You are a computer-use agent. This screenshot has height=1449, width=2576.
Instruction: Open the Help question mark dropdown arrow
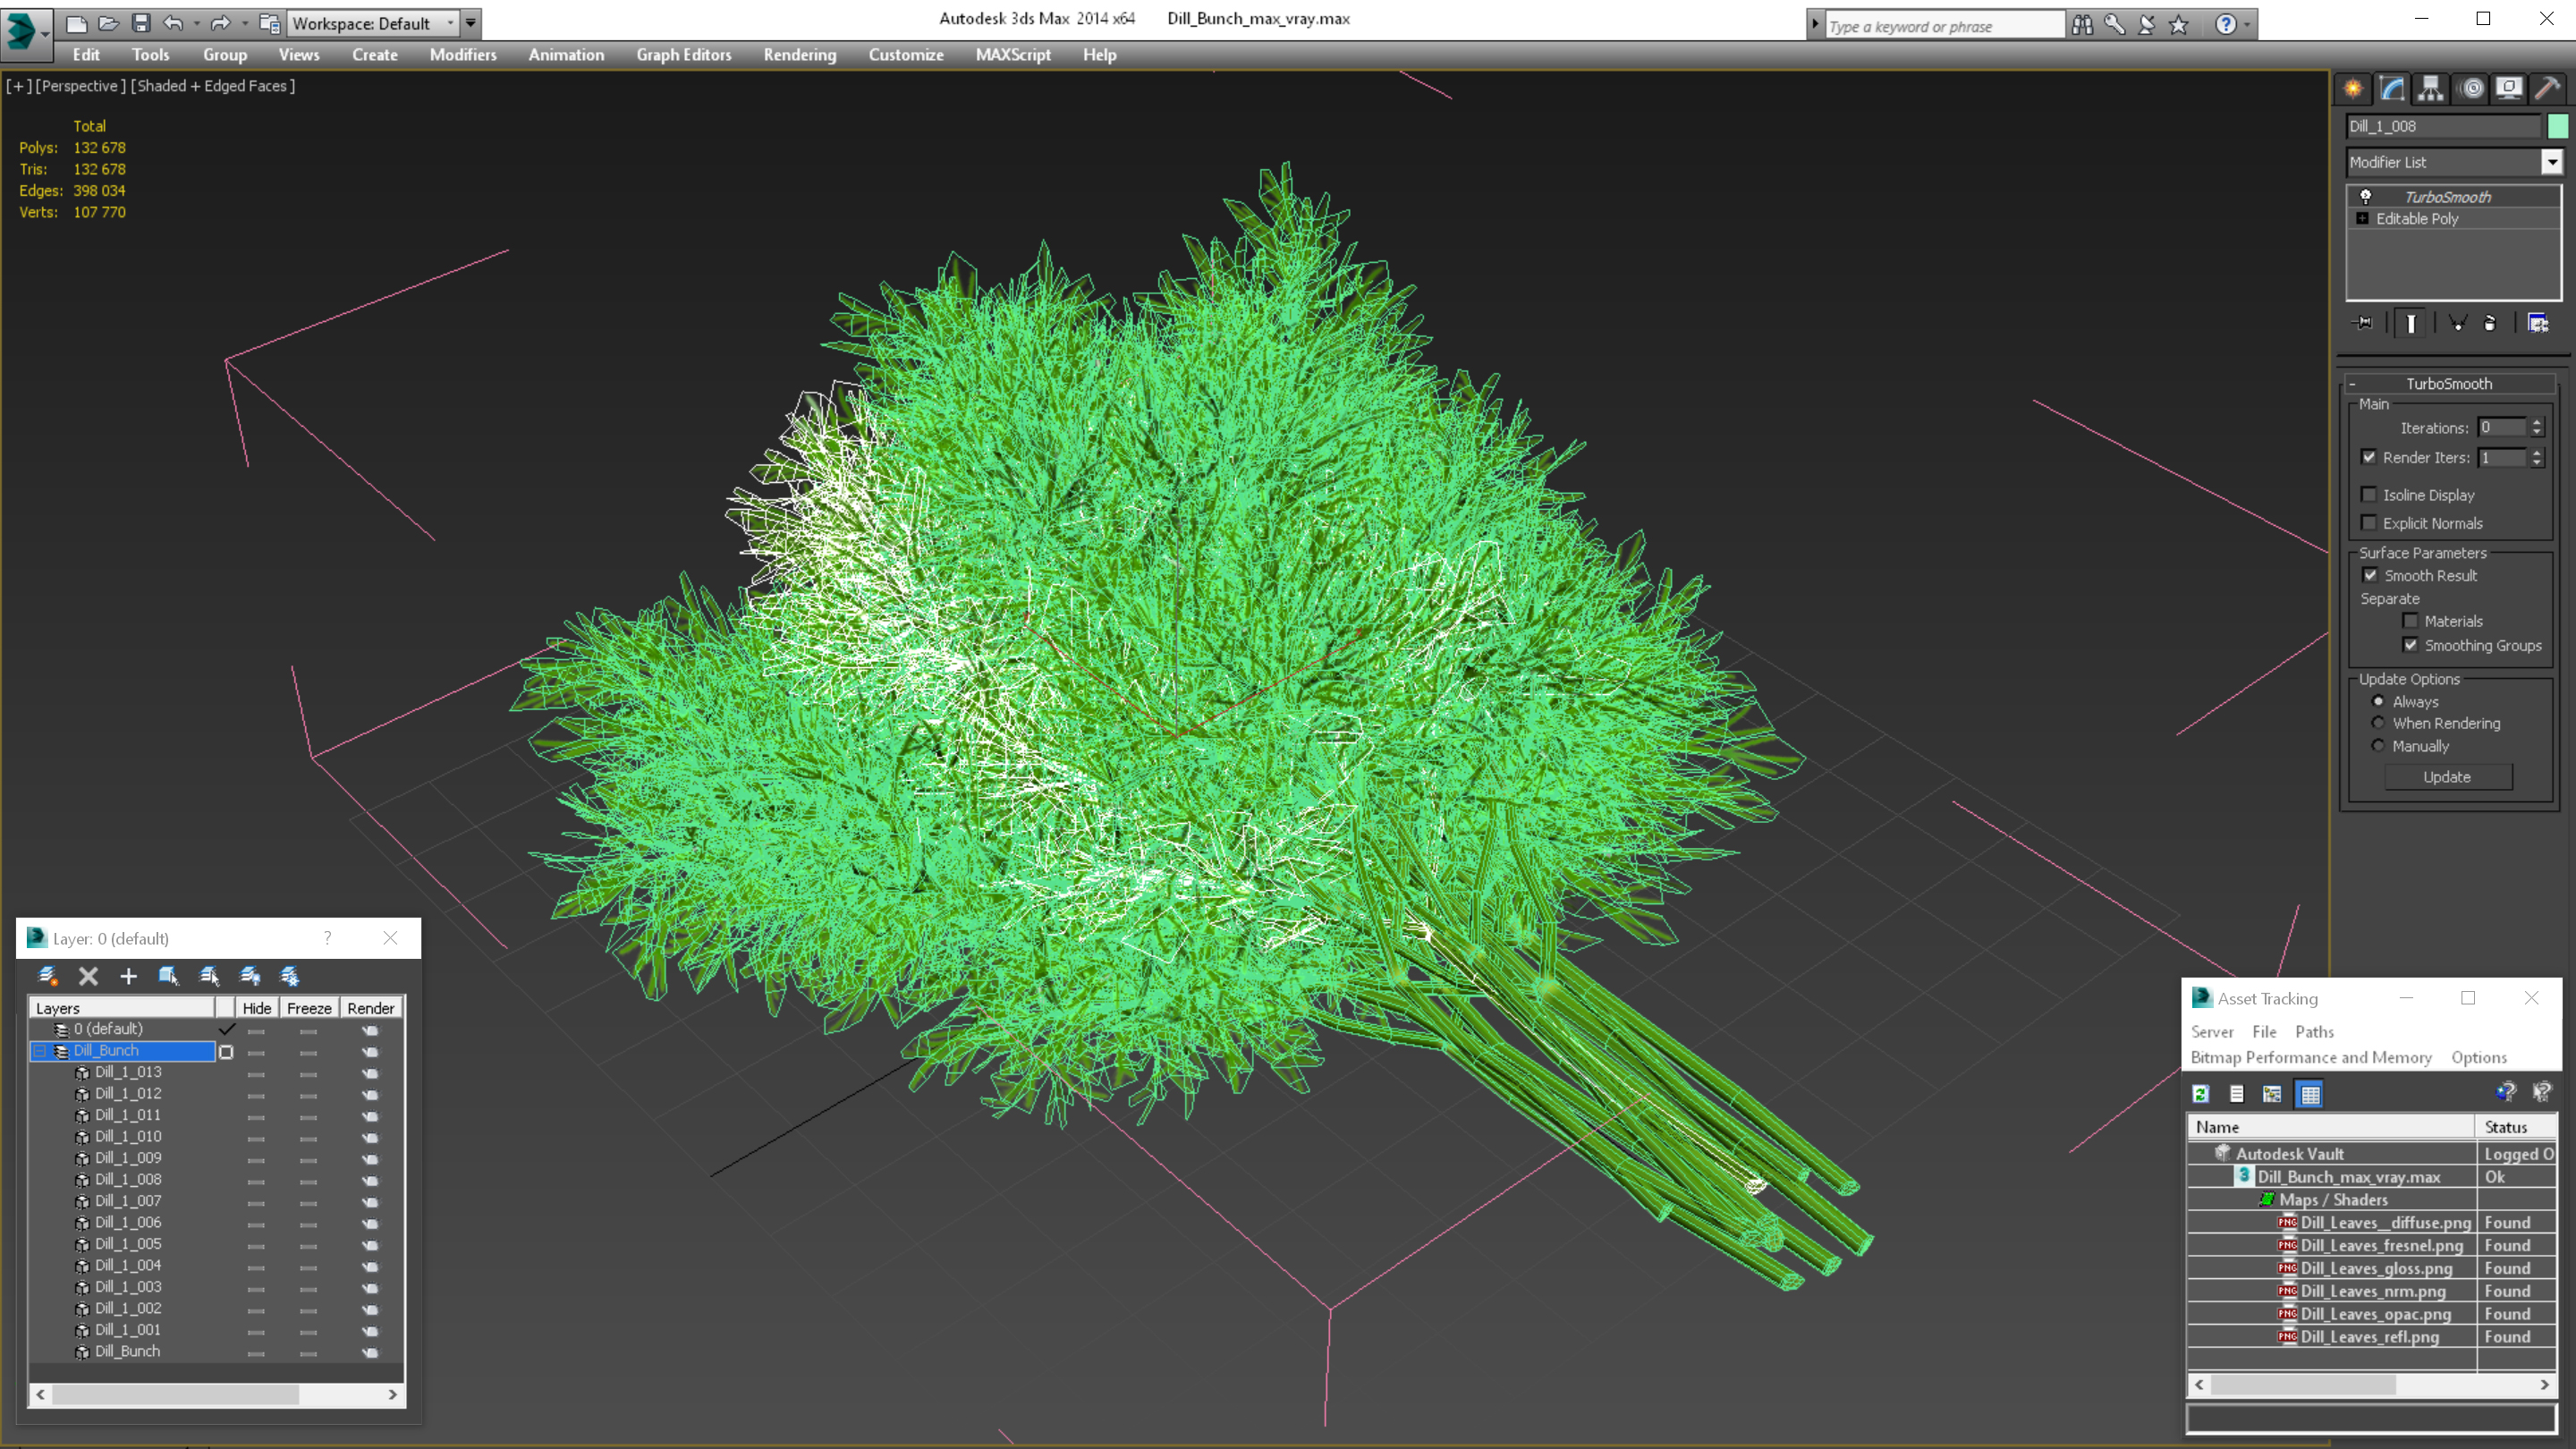[2247, 24]
